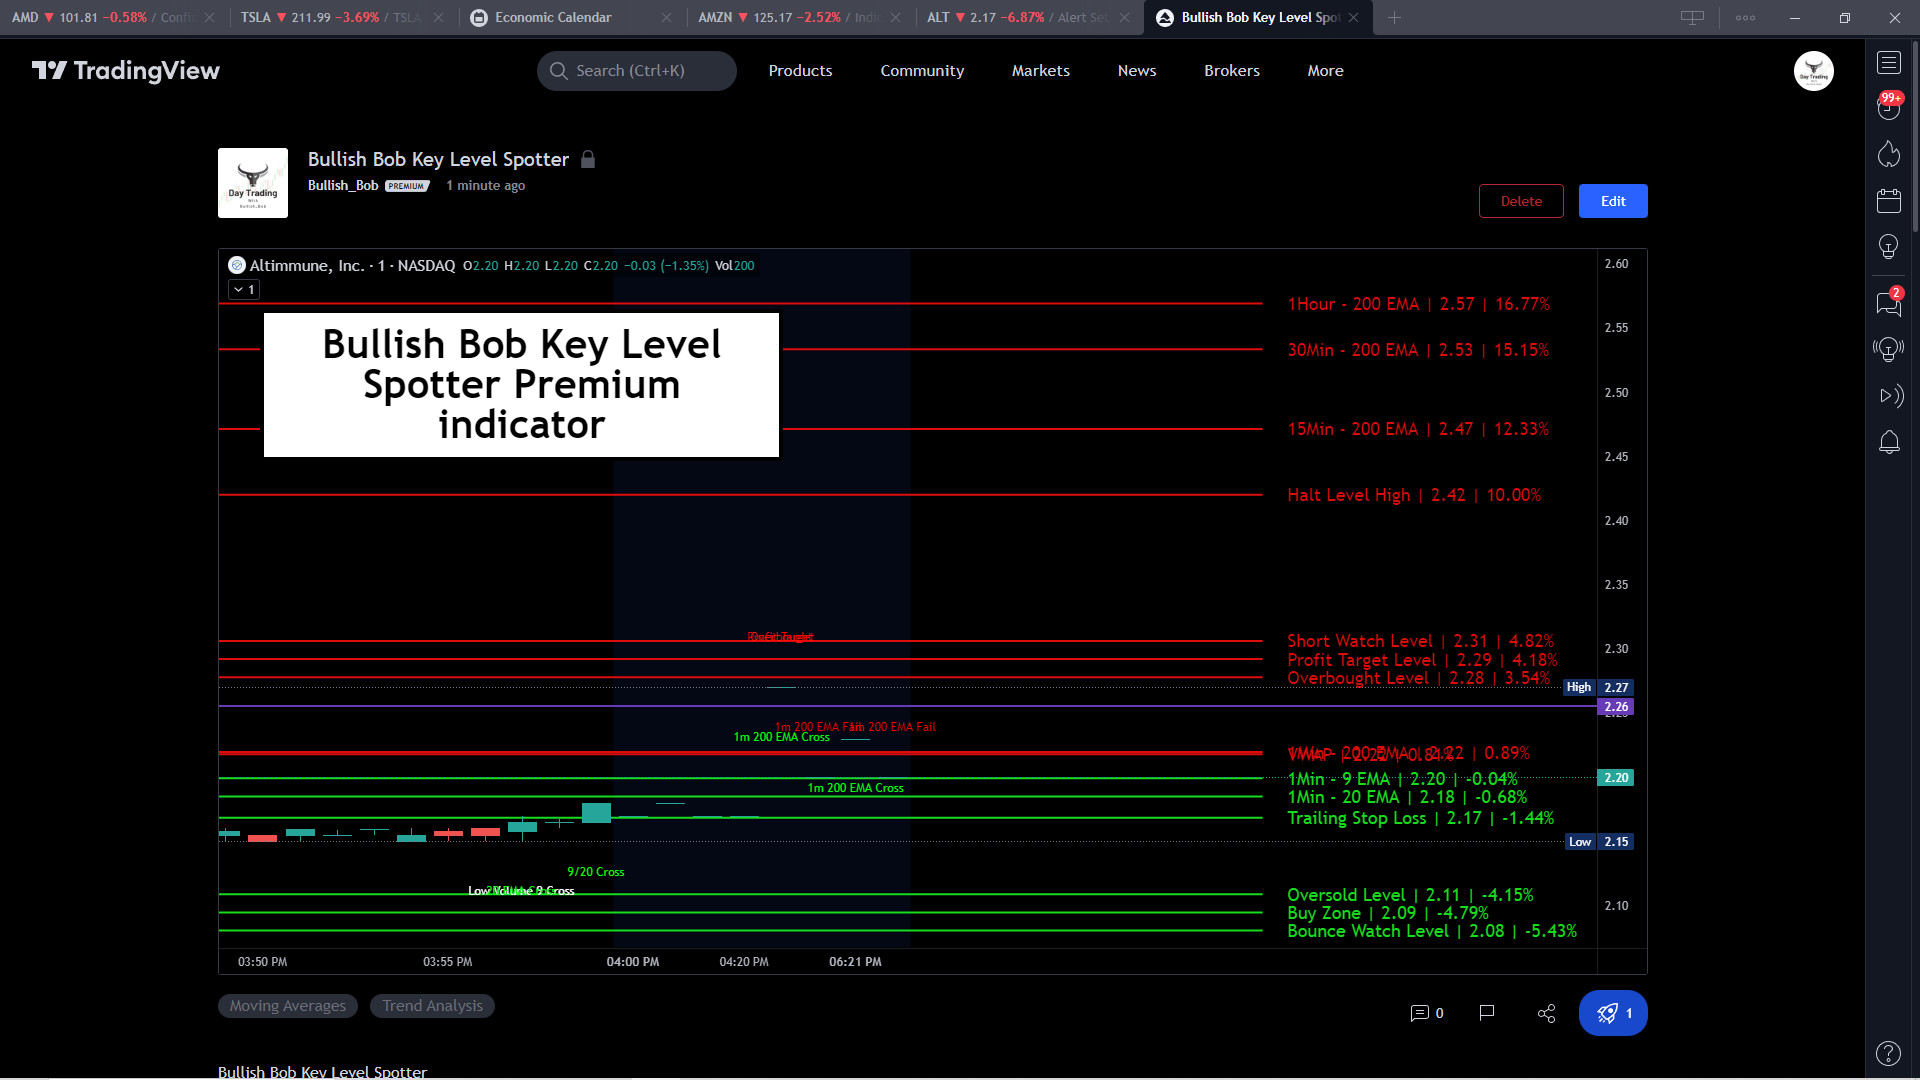Open the notifications bell icon
This screenshot has height=1080, width=1920.
pyautogui.click(x=1889, y=442)
